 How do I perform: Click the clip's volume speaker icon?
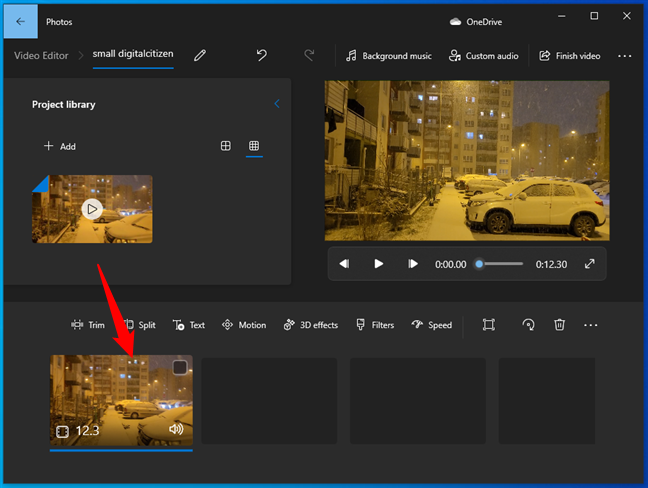[x=176, y=429]
